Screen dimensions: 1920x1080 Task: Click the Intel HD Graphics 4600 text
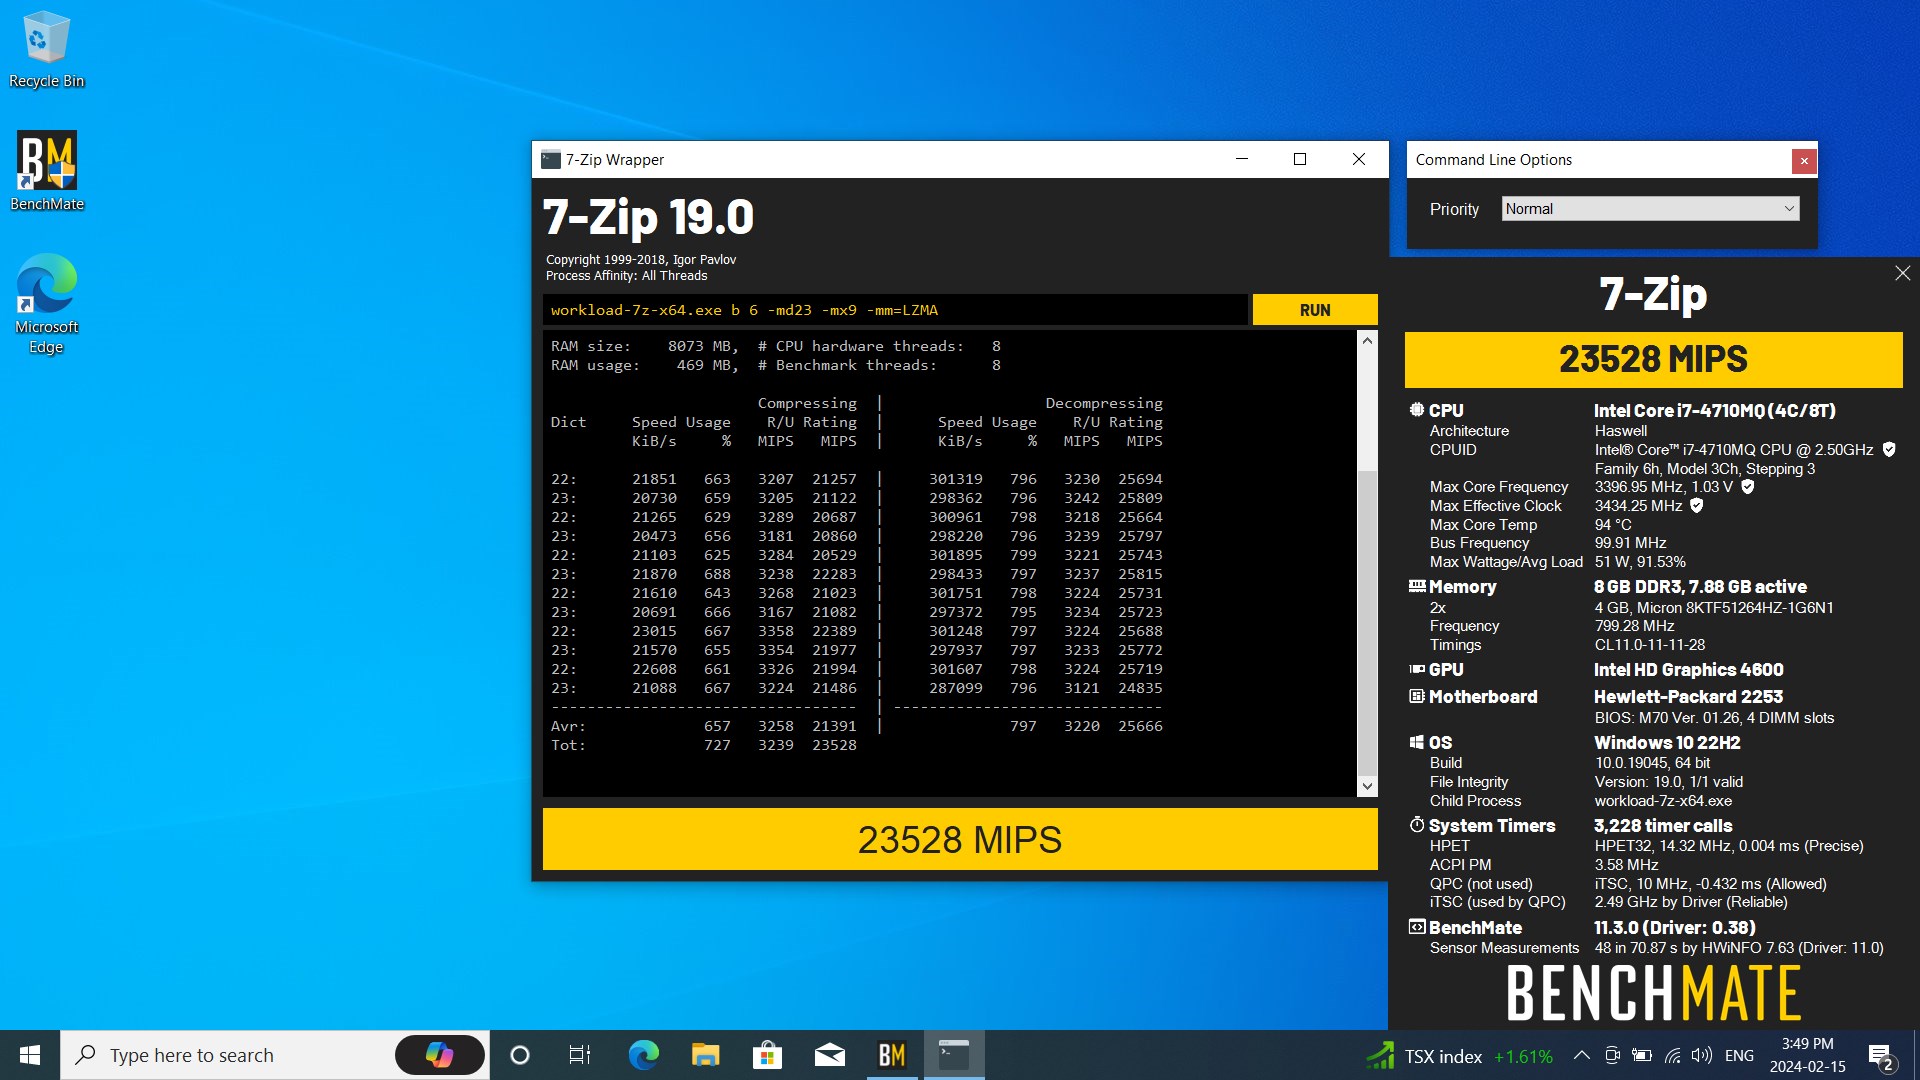point(1688,669)
